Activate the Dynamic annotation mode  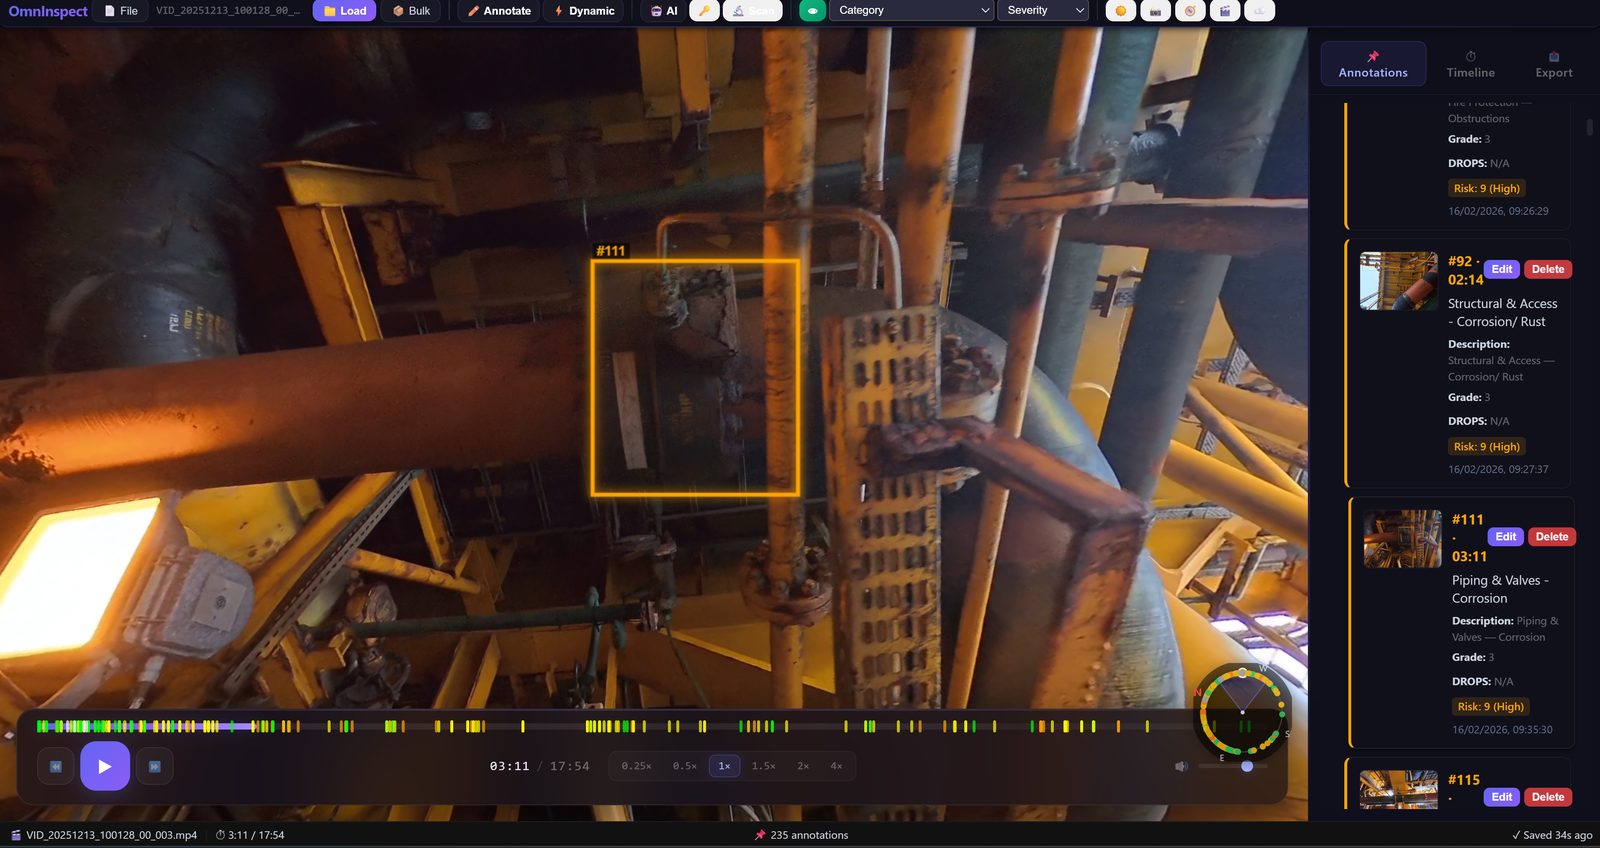click(584, 11)
